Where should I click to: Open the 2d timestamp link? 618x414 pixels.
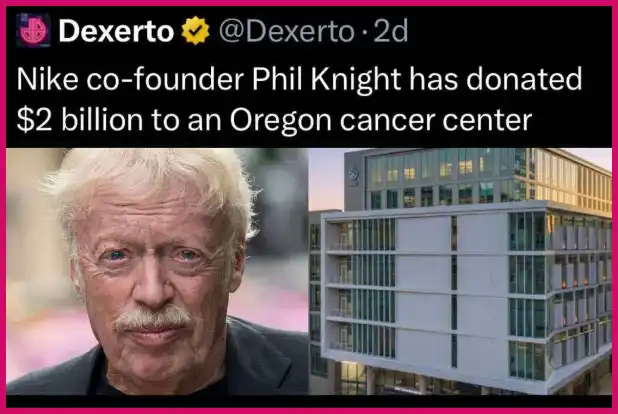pyautogui.click(x=390, y=31)
